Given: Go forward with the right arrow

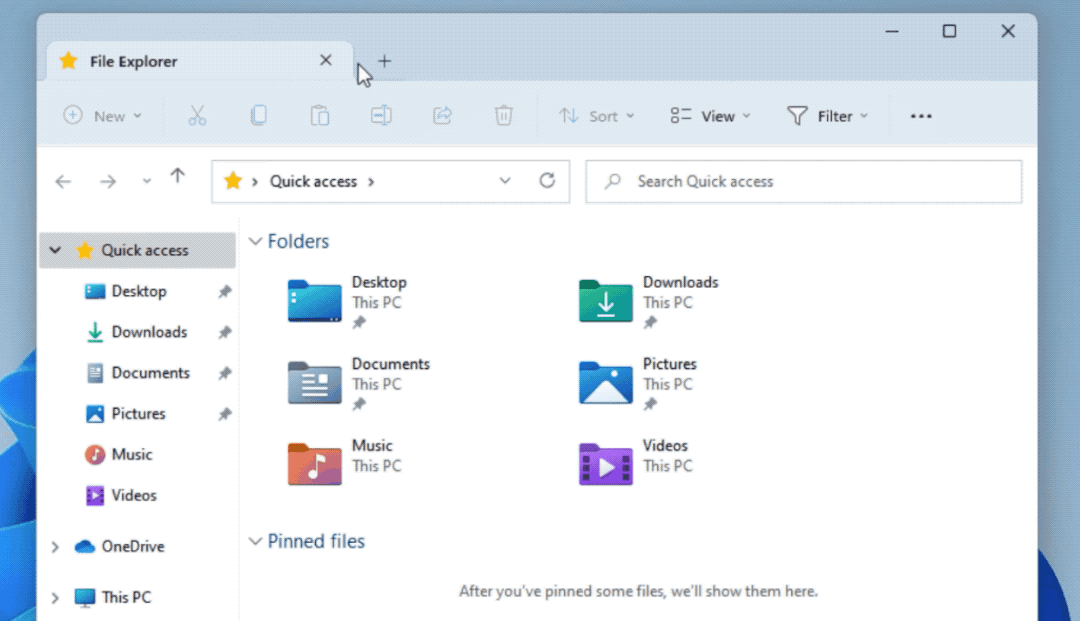Looking at the screenshot, I should (108, 182).
